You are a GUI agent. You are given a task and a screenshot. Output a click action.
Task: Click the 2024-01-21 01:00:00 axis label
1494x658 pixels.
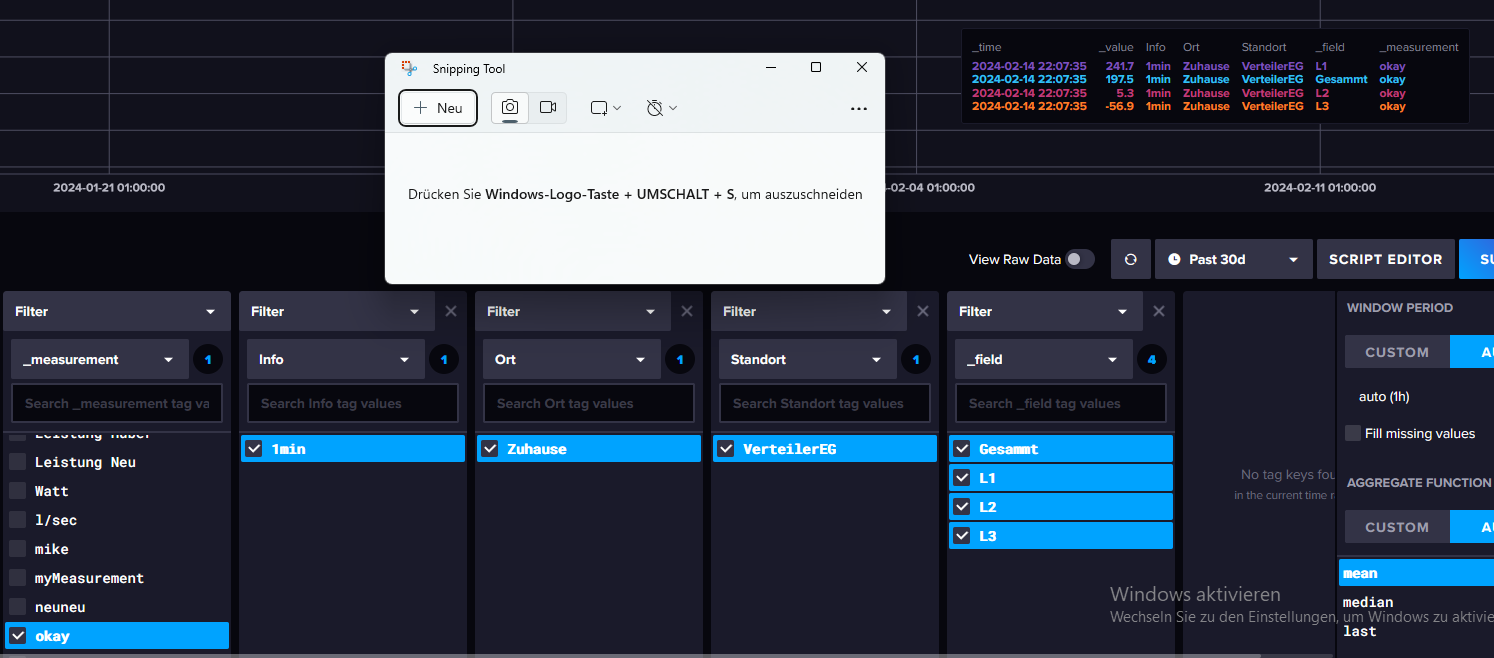coord(109,187)
